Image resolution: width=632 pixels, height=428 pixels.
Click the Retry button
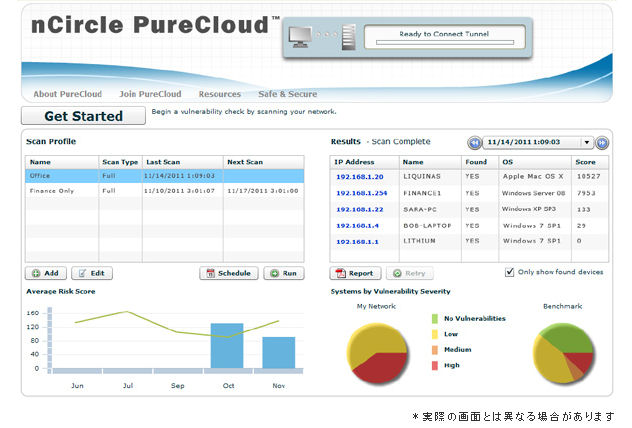(410, 273)
